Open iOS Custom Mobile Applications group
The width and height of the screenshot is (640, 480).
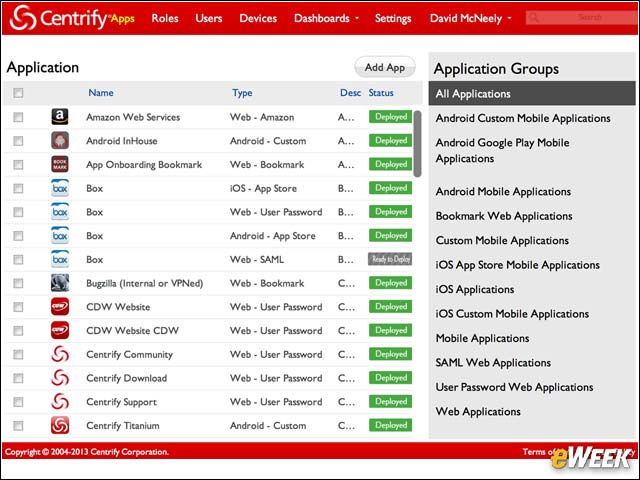coord(512,314)
